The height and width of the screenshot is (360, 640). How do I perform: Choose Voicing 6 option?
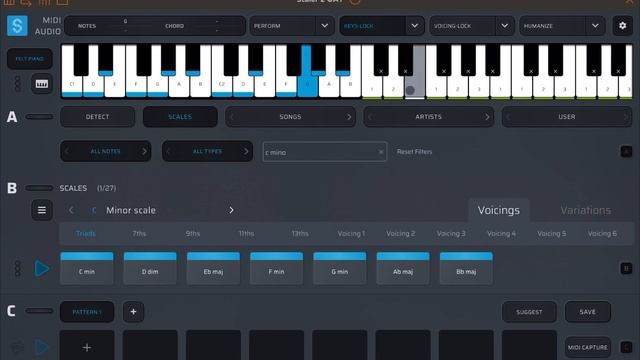pyautogui.click(x=602, y=233)
